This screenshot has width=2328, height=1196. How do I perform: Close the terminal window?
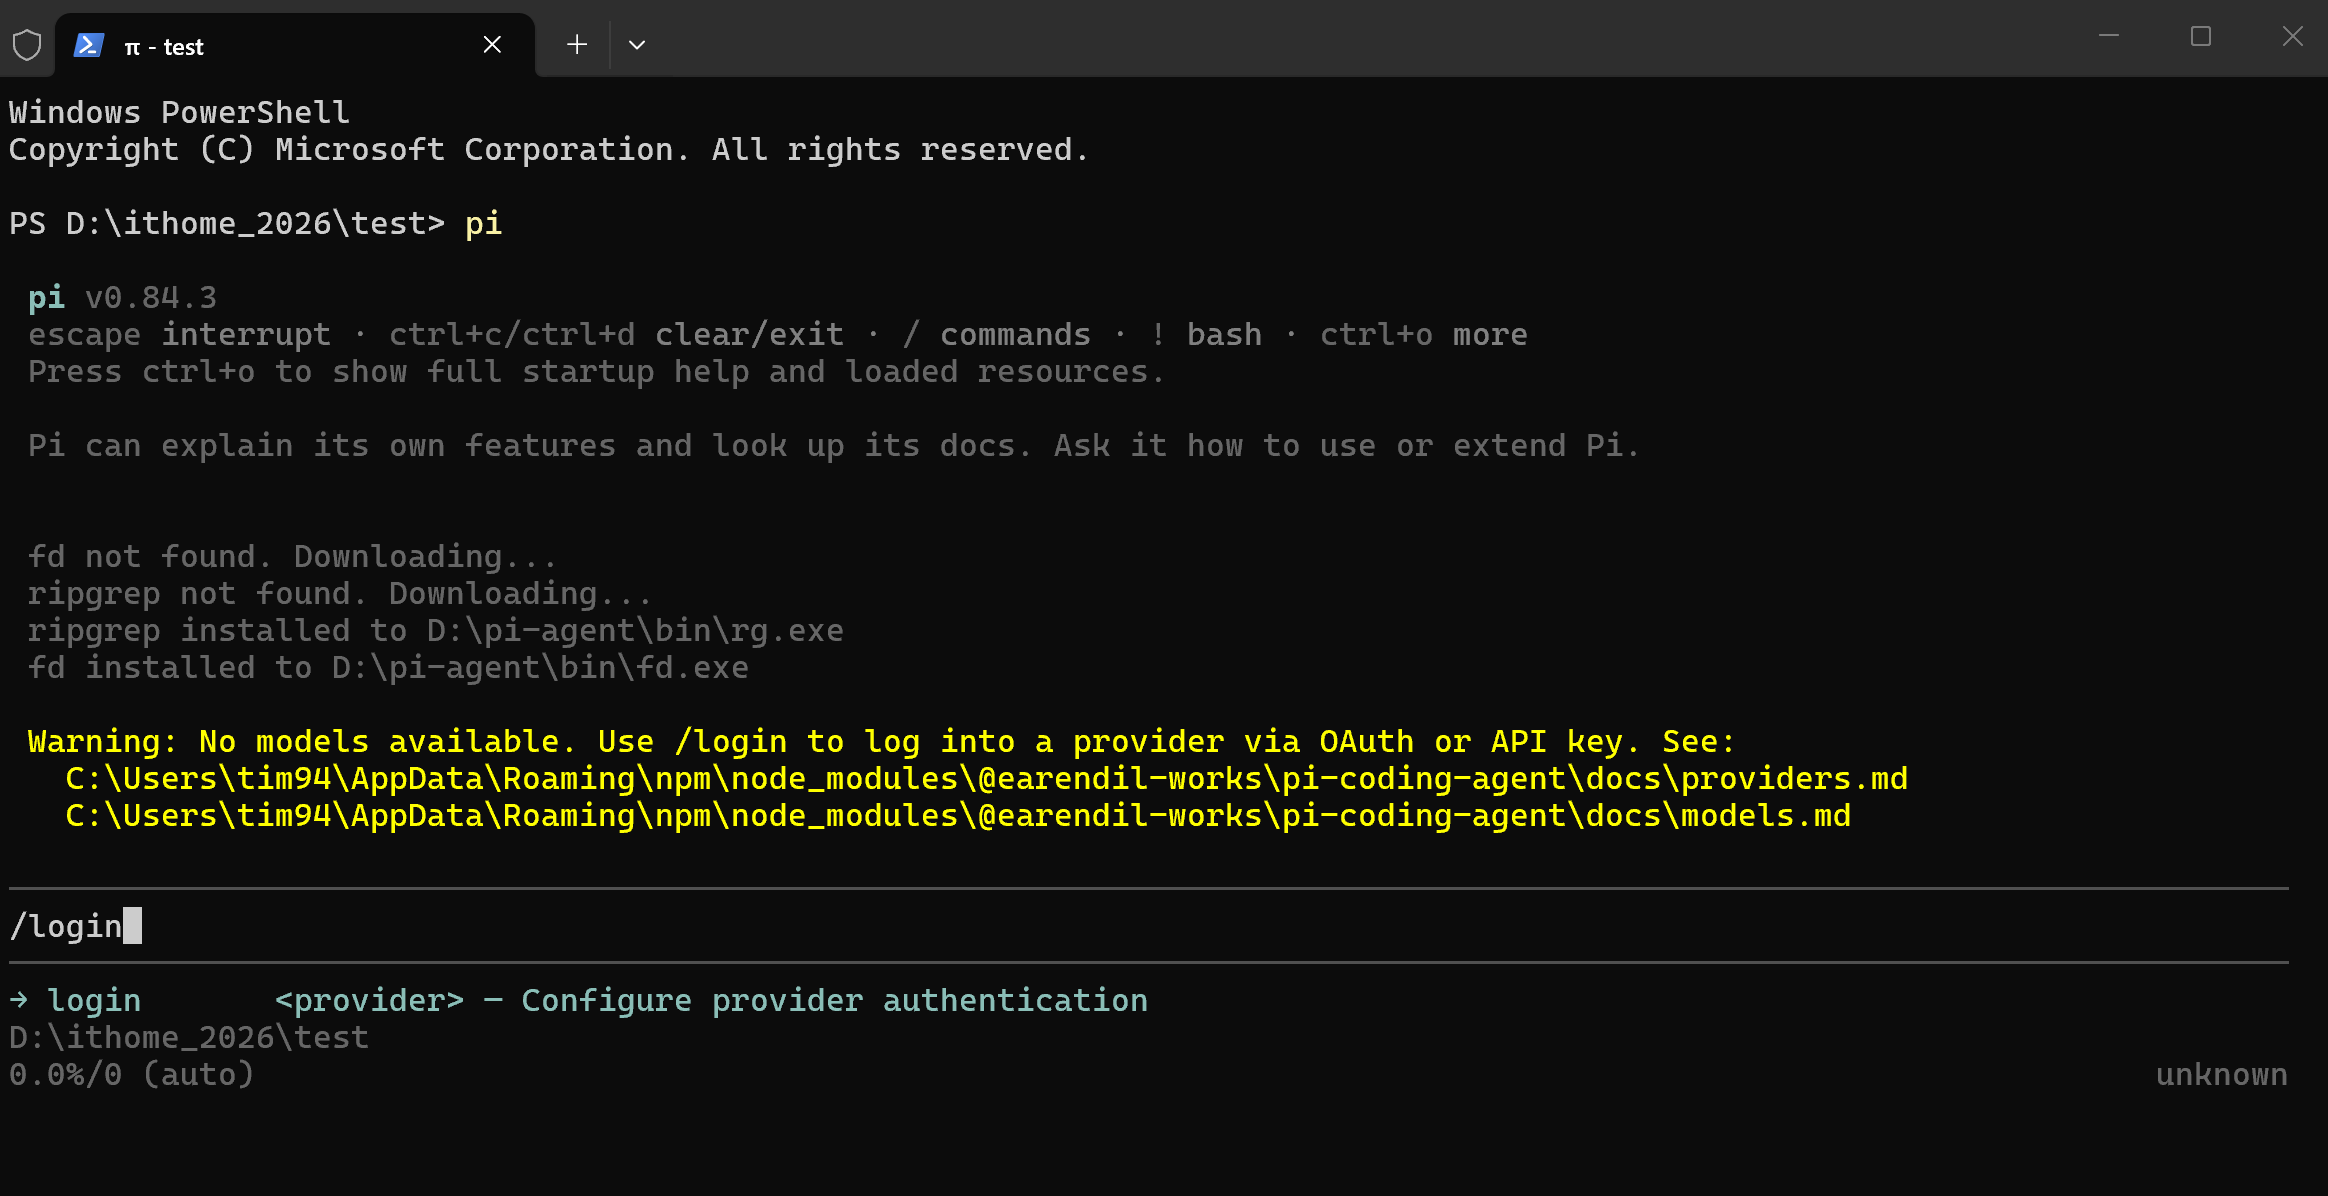2293,36
